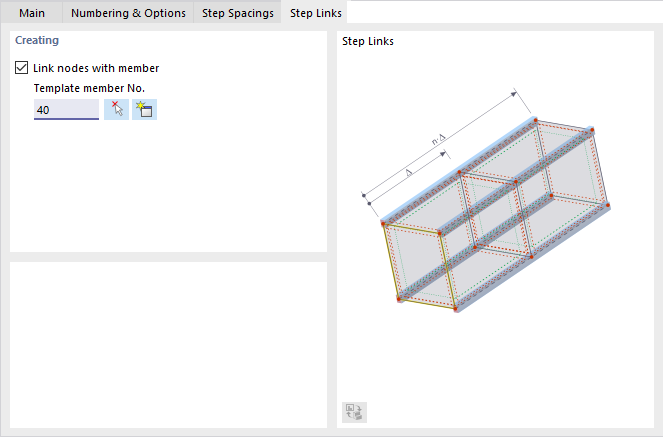
Task: Click the 'Template member No.' label
Action: [89, 88]
